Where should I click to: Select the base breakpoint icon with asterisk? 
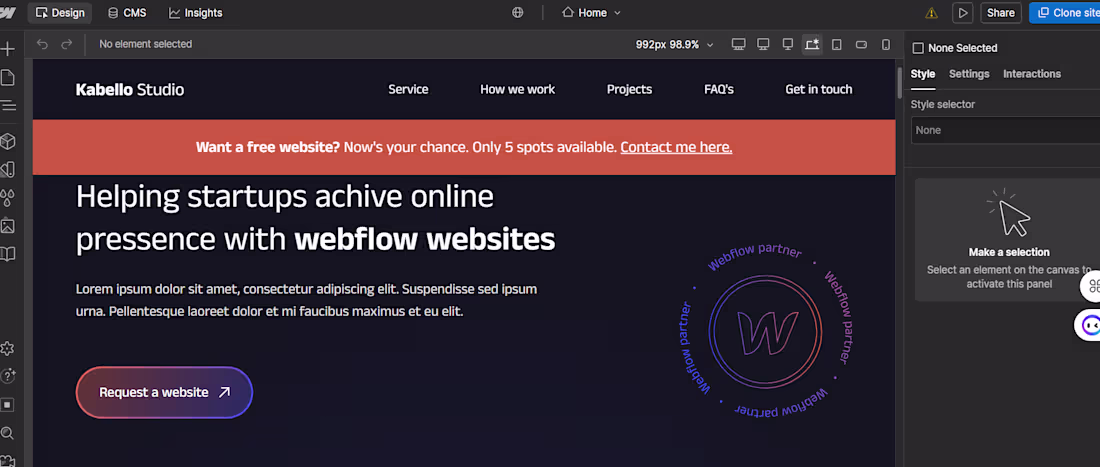pyautogui.click(x=812, y=44)
